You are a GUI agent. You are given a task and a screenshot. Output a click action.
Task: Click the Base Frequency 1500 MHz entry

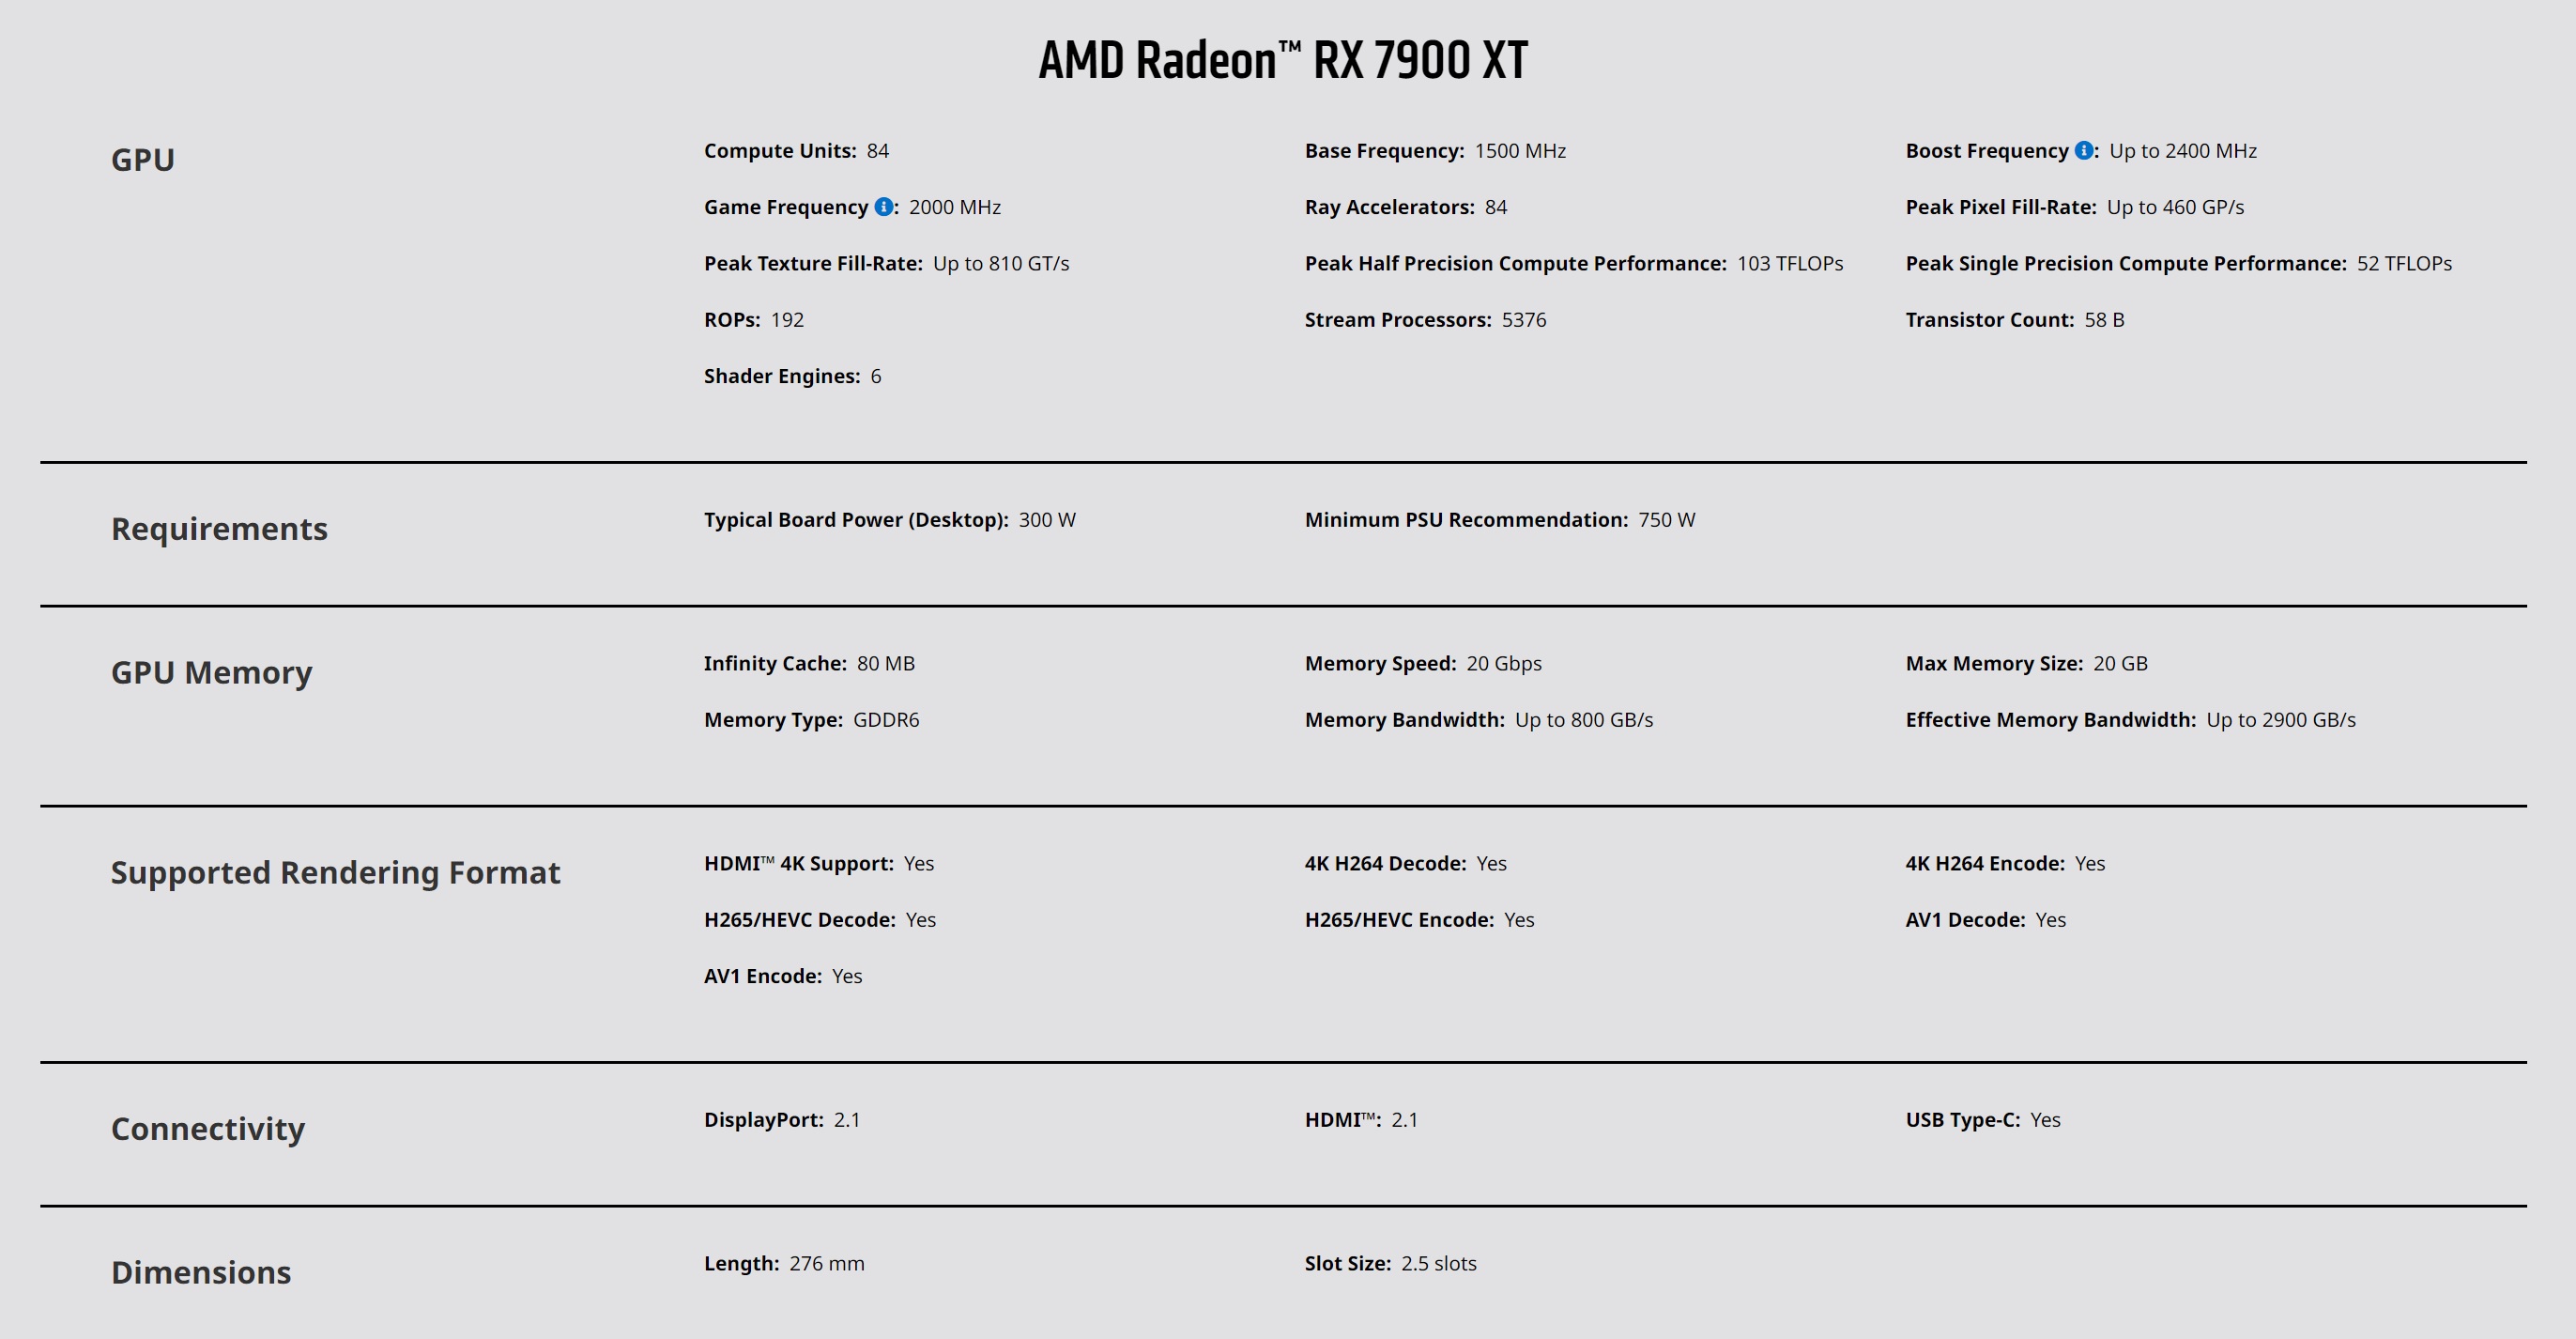pos(1435,151)
